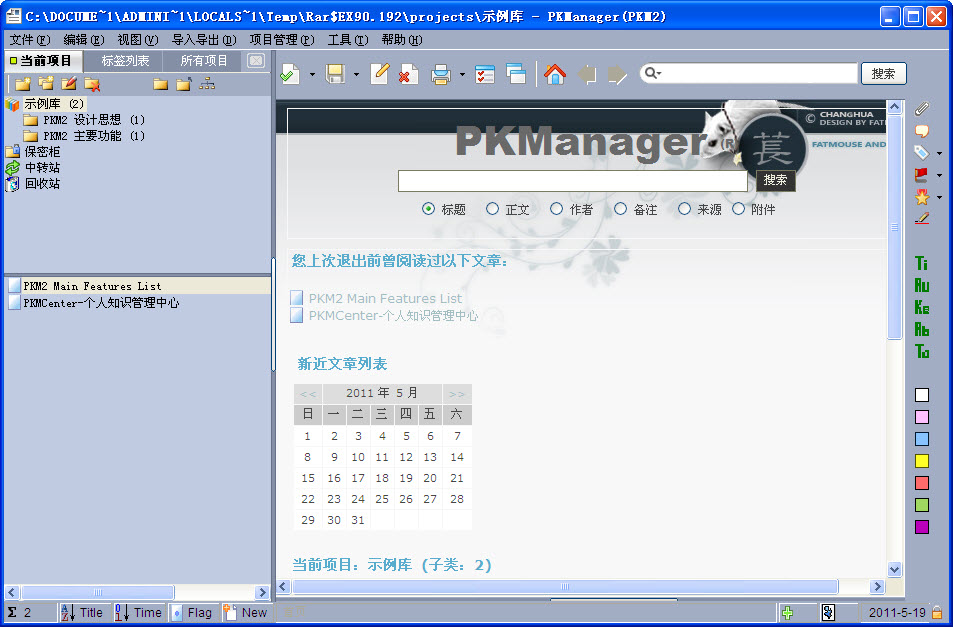Click the hierarchy tree structure icon
The image size is (953, 627).
point(207,83)
